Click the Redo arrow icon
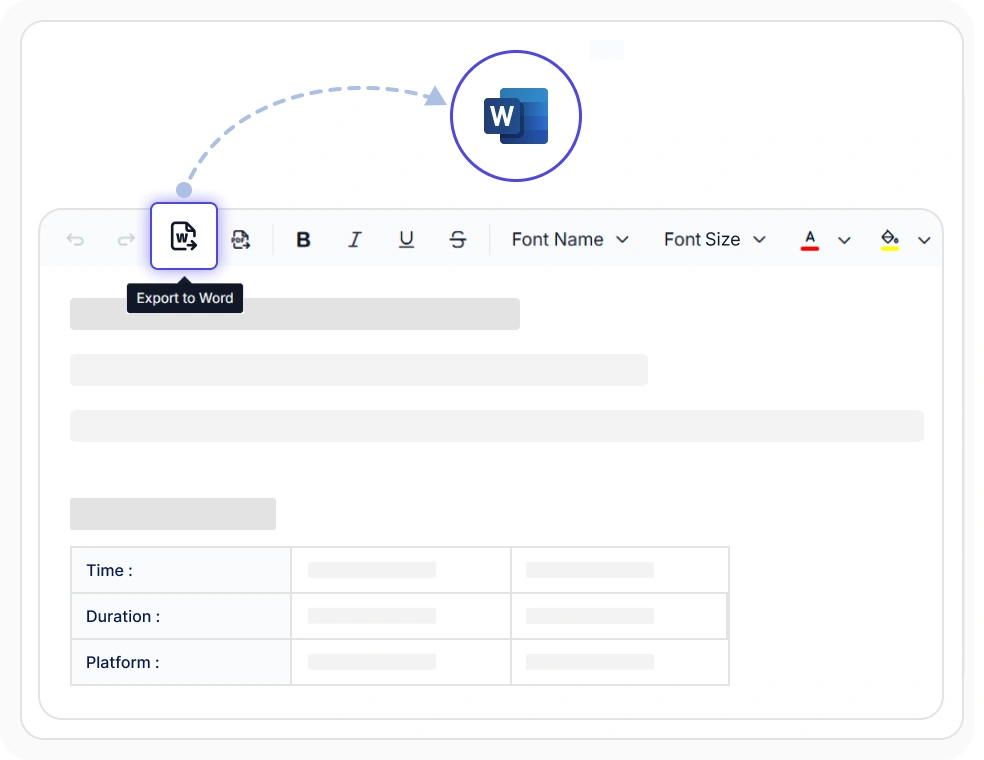 (126, 240)
